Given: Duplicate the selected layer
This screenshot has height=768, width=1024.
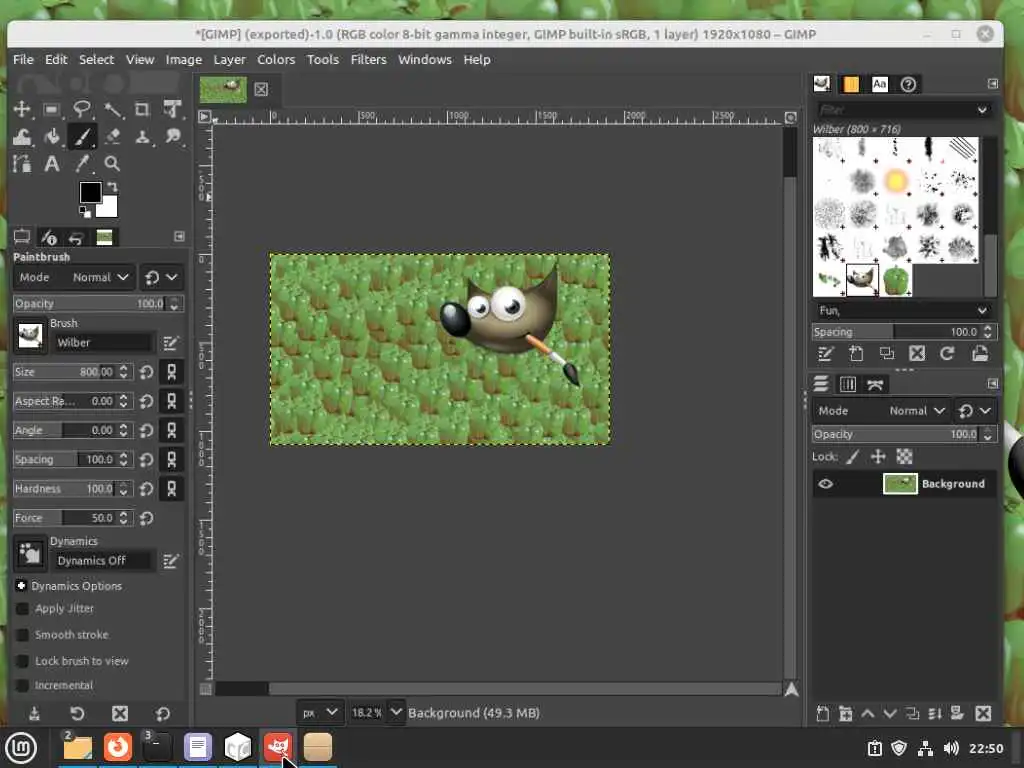Looking at the screenshot, I should tap(912, 714).
